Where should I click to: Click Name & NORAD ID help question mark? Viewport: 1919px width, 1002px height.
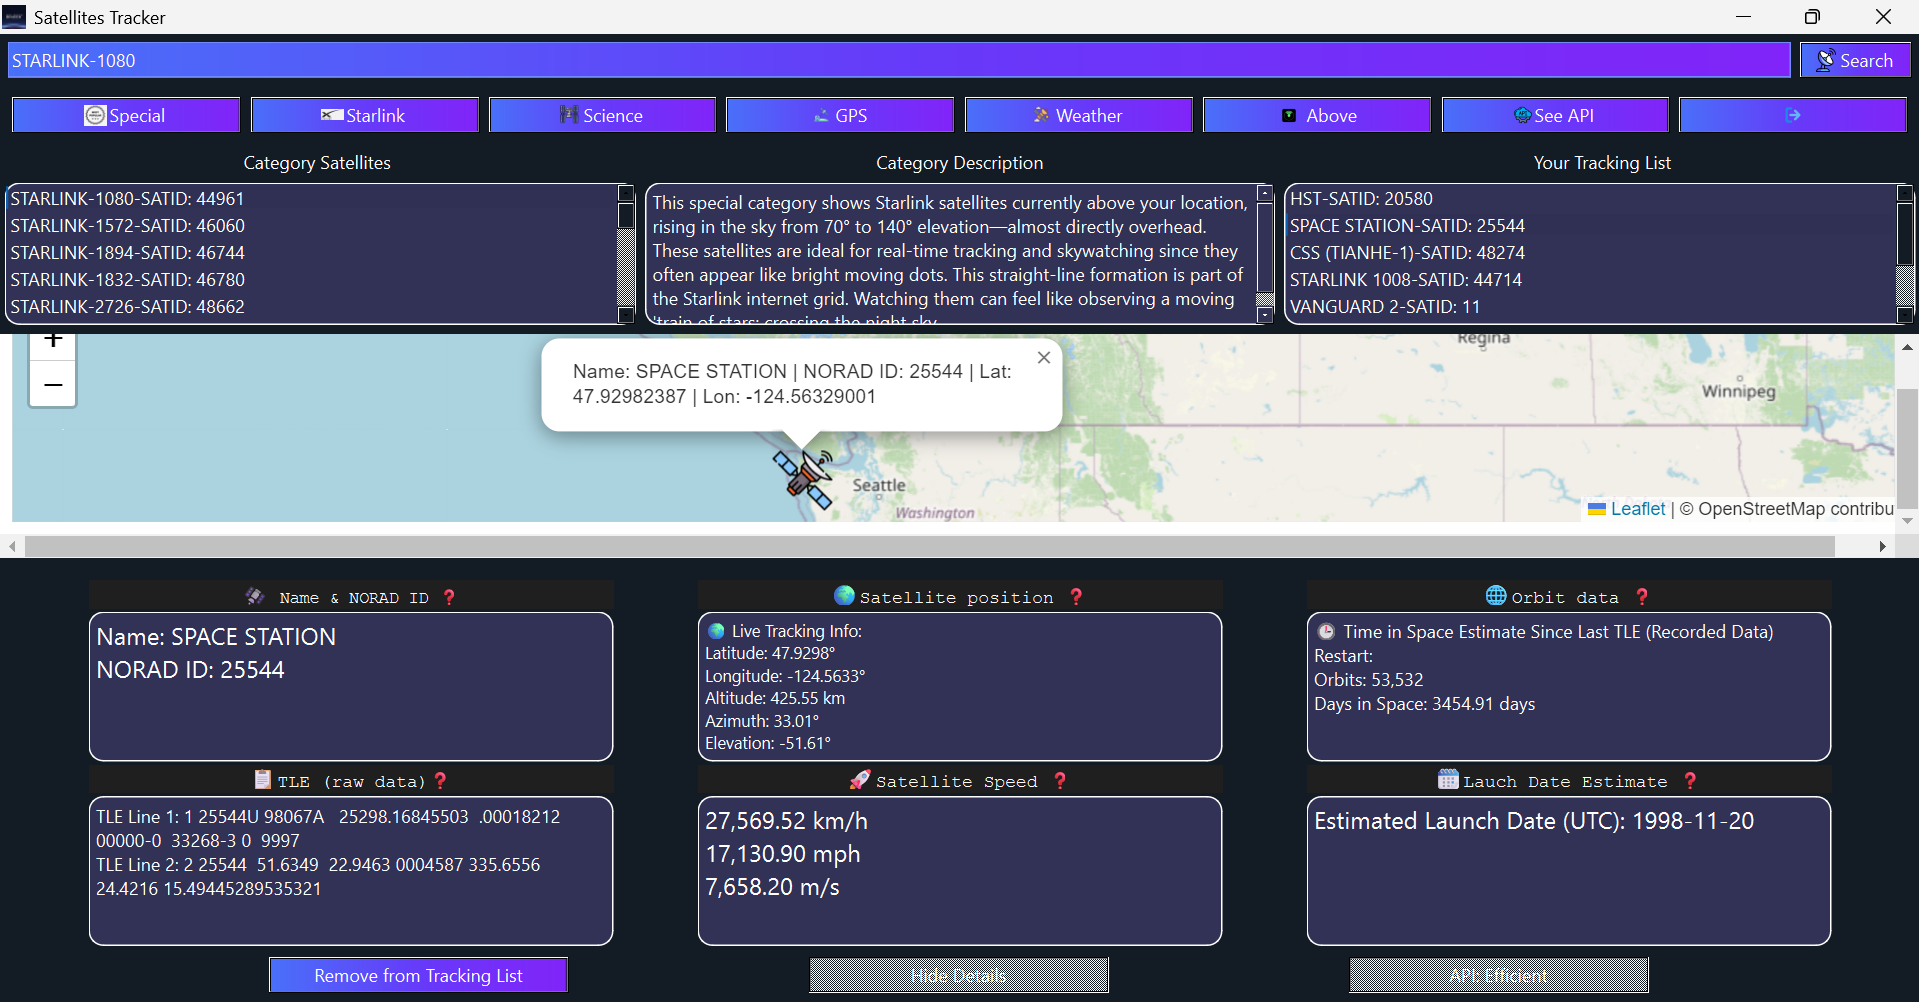click(x=449, y=597)
